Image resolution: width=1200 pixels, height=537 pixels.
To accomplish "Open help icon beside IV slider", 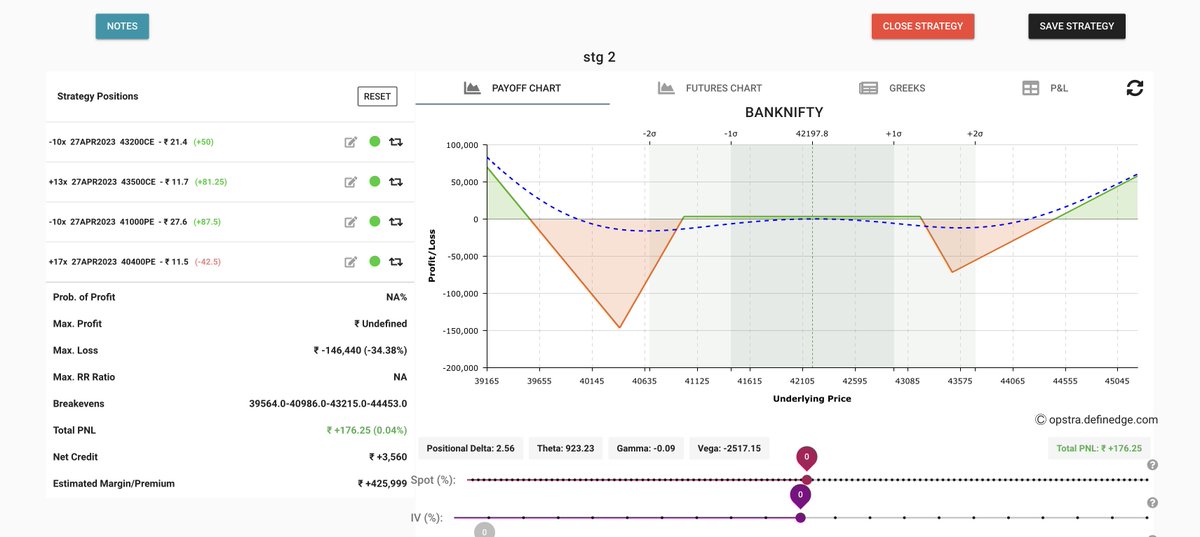I will (x=1152, y=503).
